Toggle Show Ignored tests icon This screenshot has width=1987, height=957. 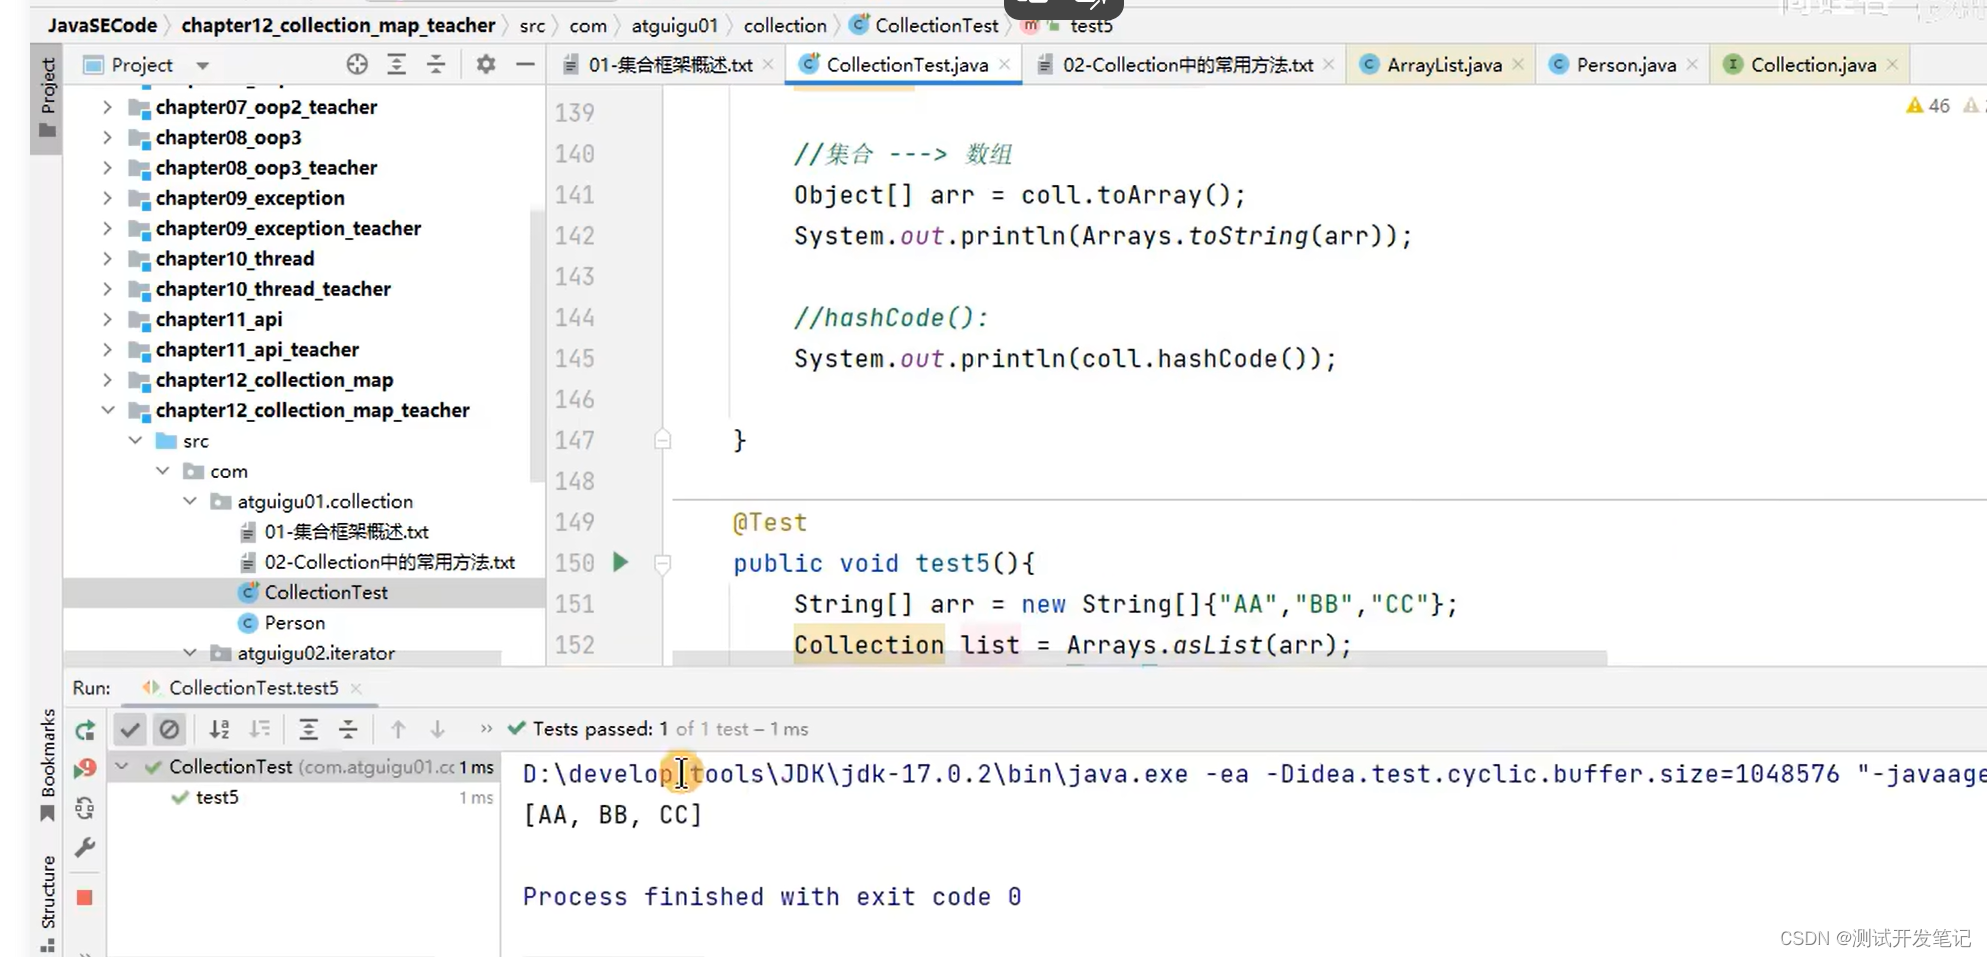(x=169, y=729)
